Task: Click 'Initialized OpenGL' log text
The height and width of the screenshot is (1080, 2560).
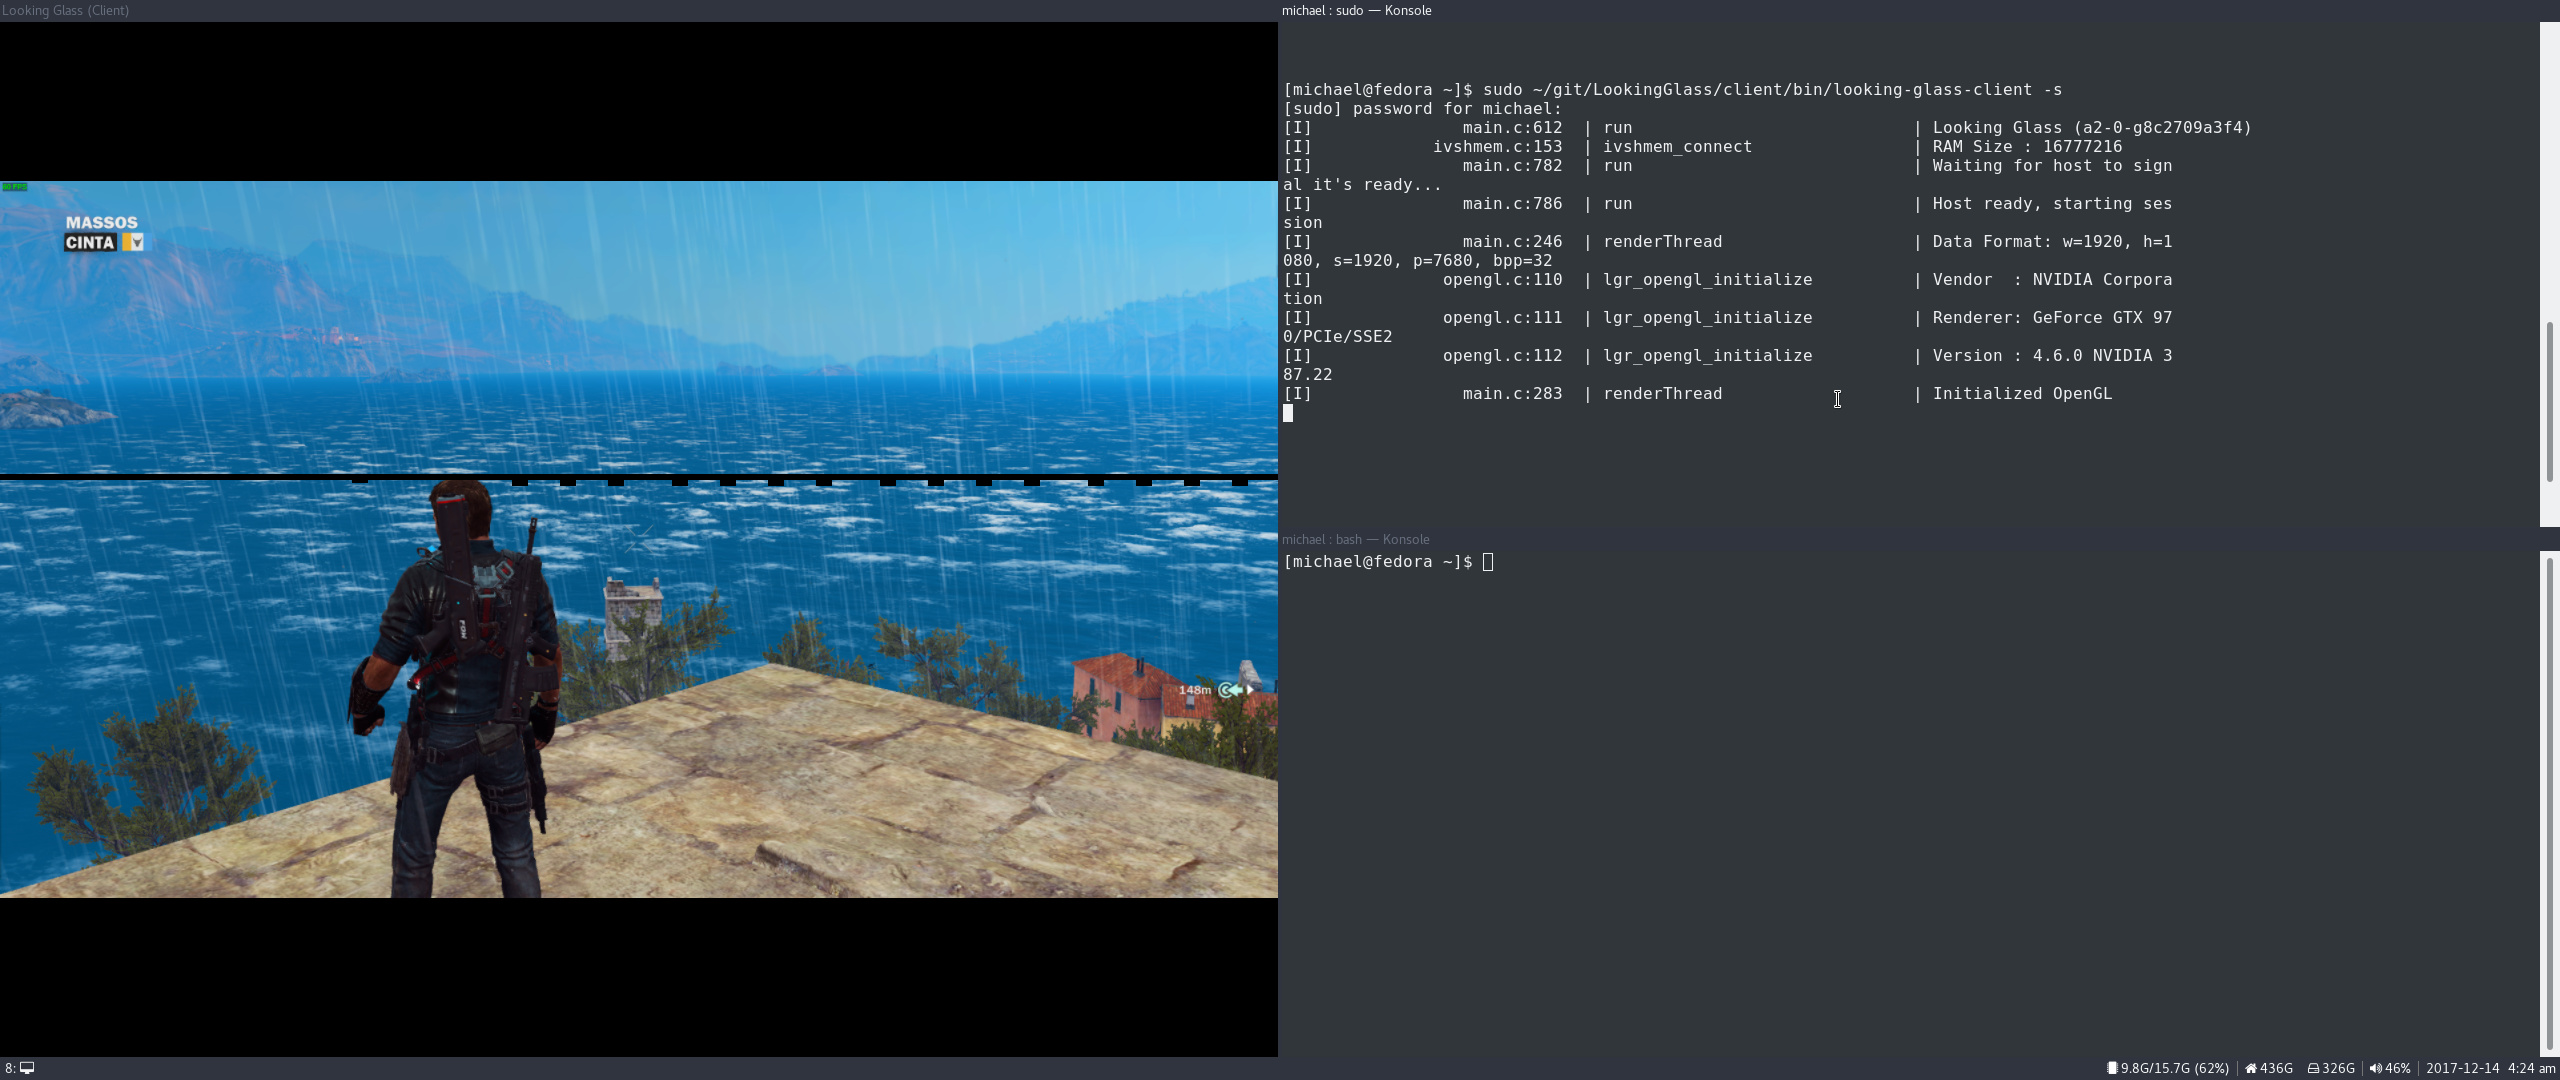Action: coord(2022,394)
